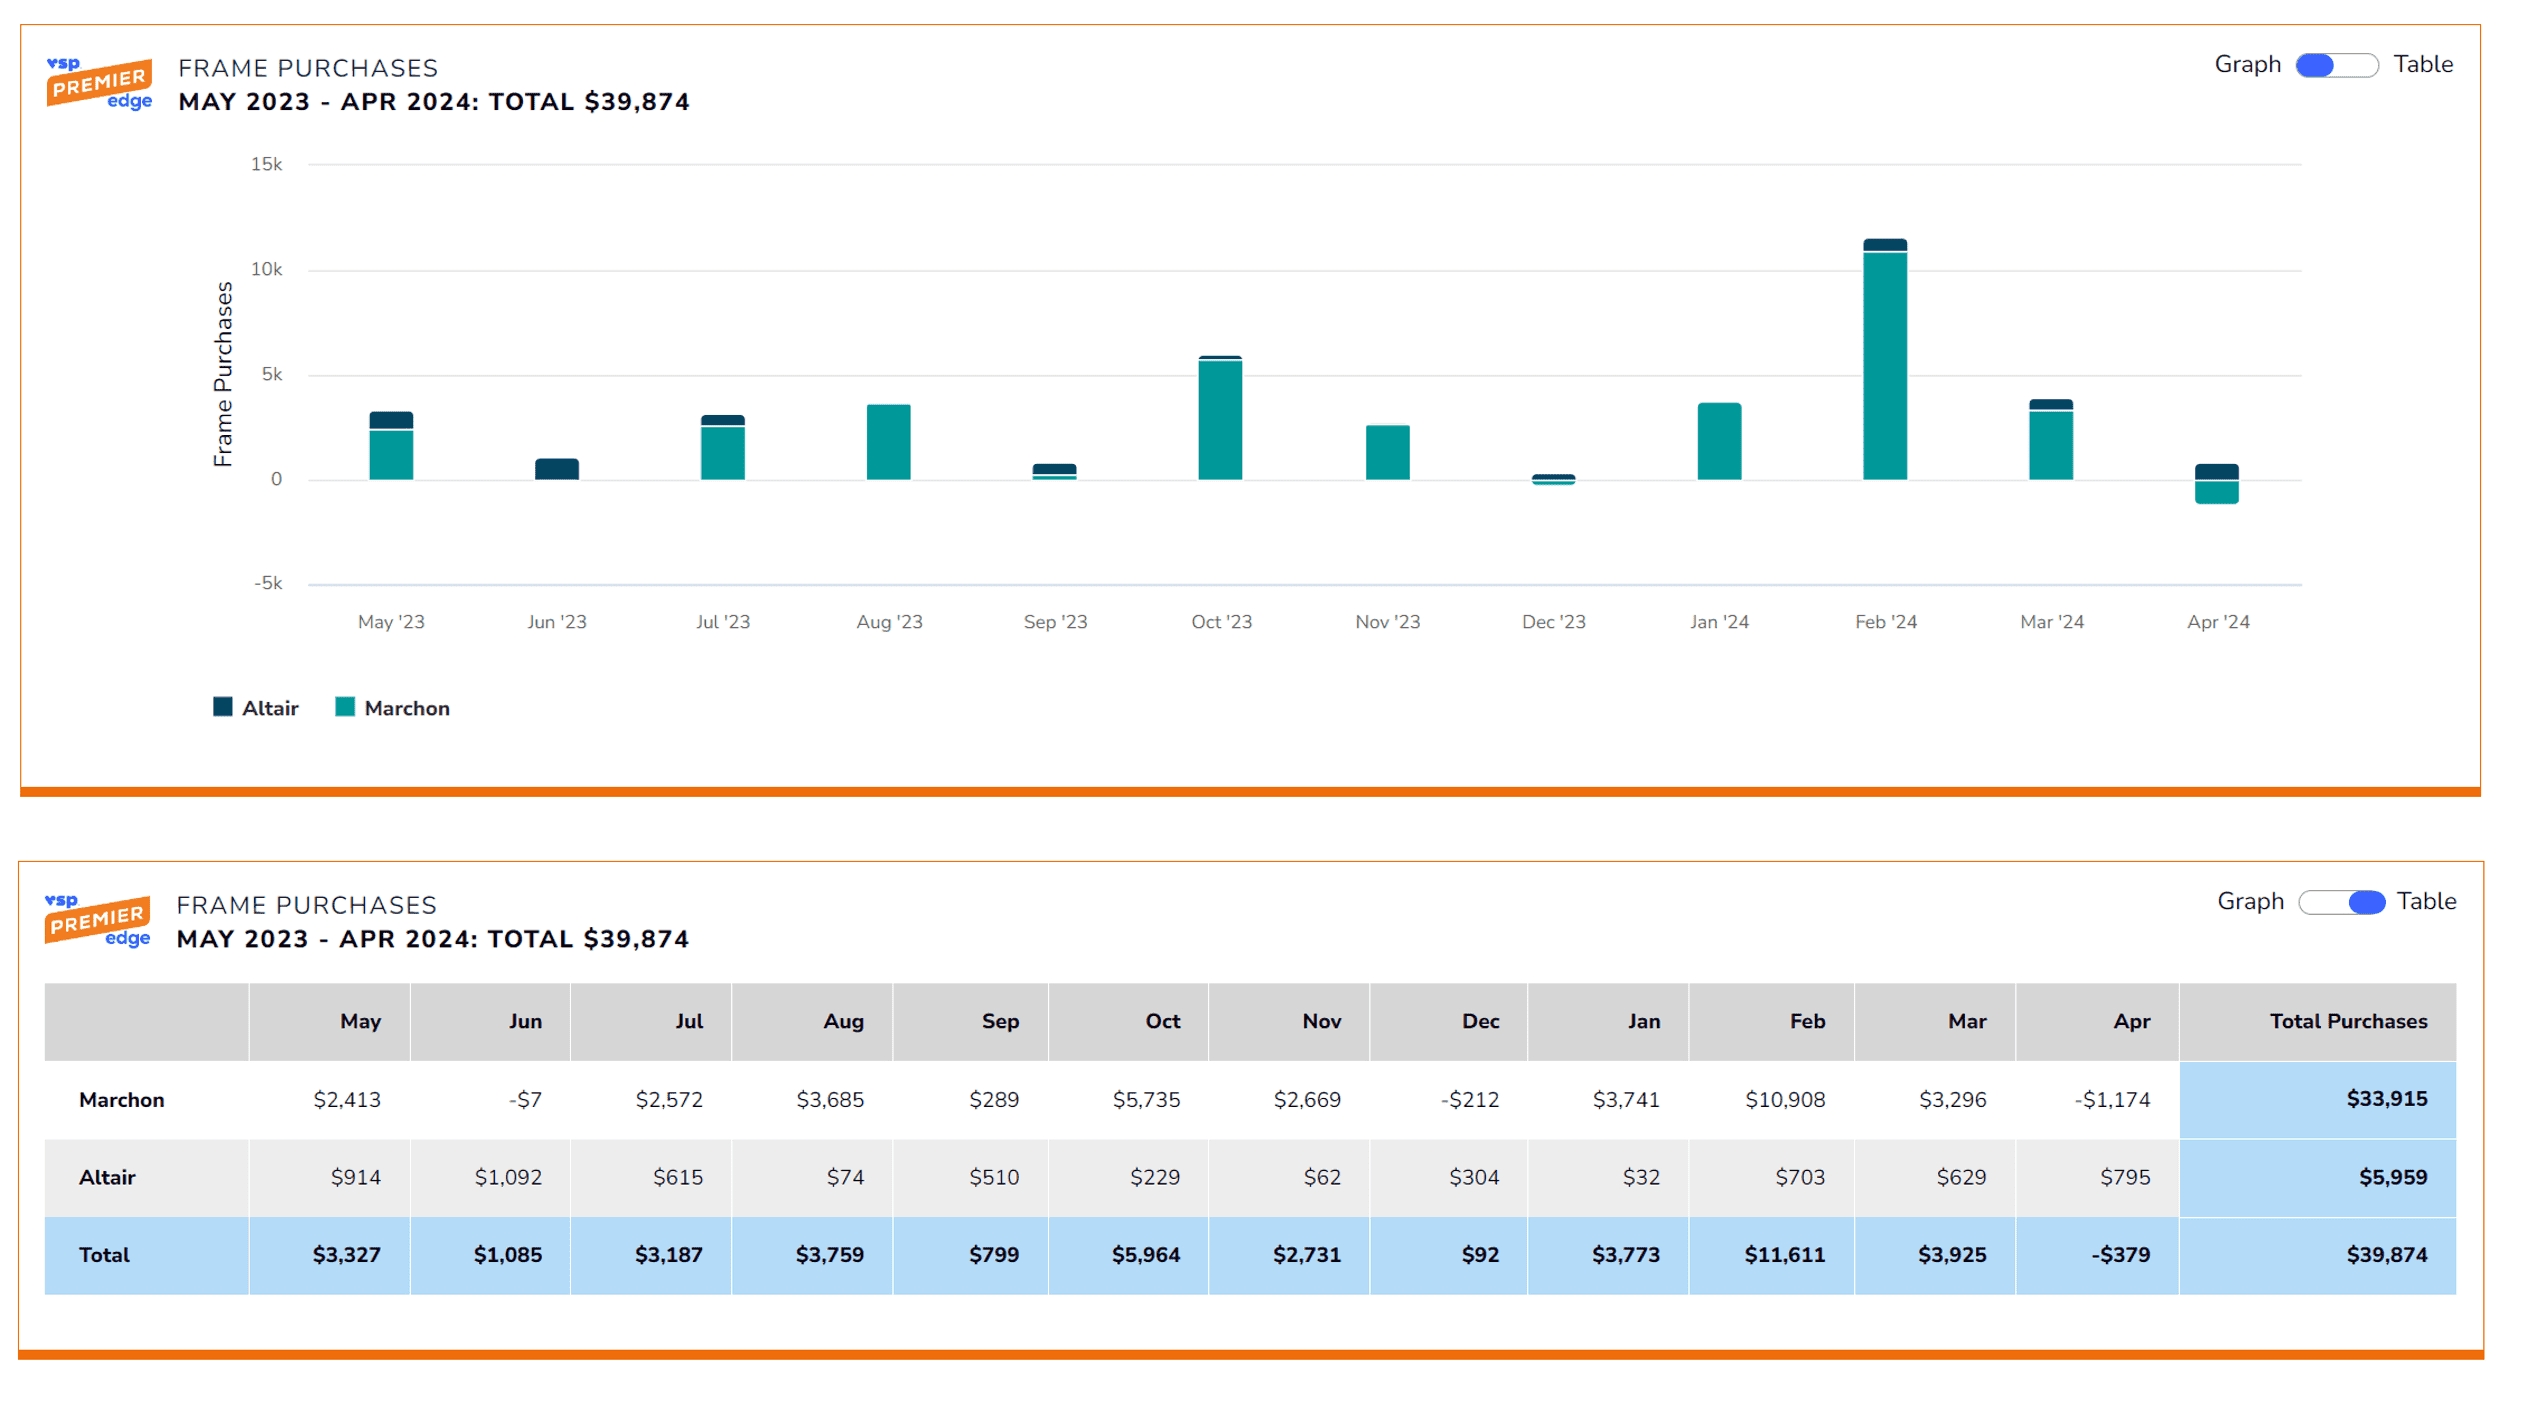Click the Marchon $10,908 February cell
This screenshot has height=1422, width=2521.
coord(1784,1100)
